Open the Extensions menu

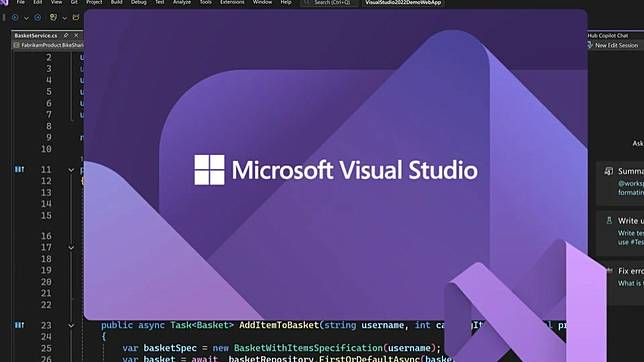(232, 2)
